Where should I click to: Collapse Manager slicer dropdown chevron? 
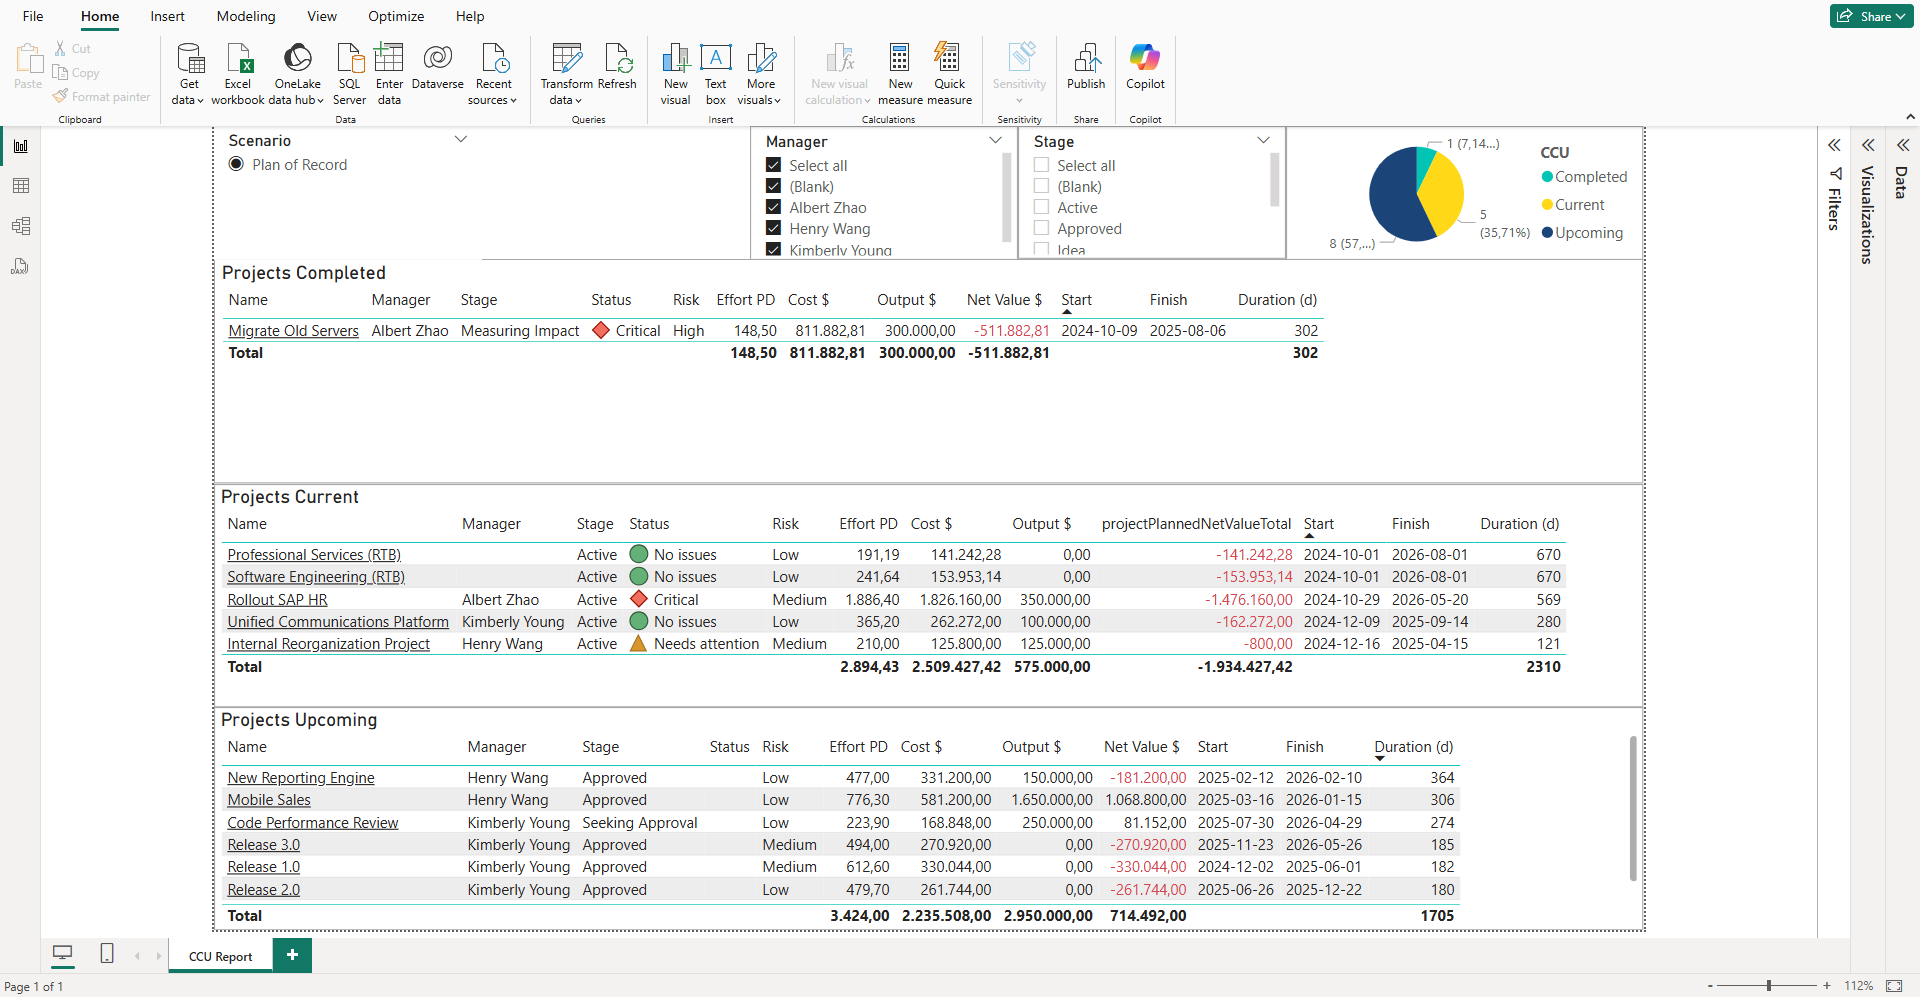995,140
